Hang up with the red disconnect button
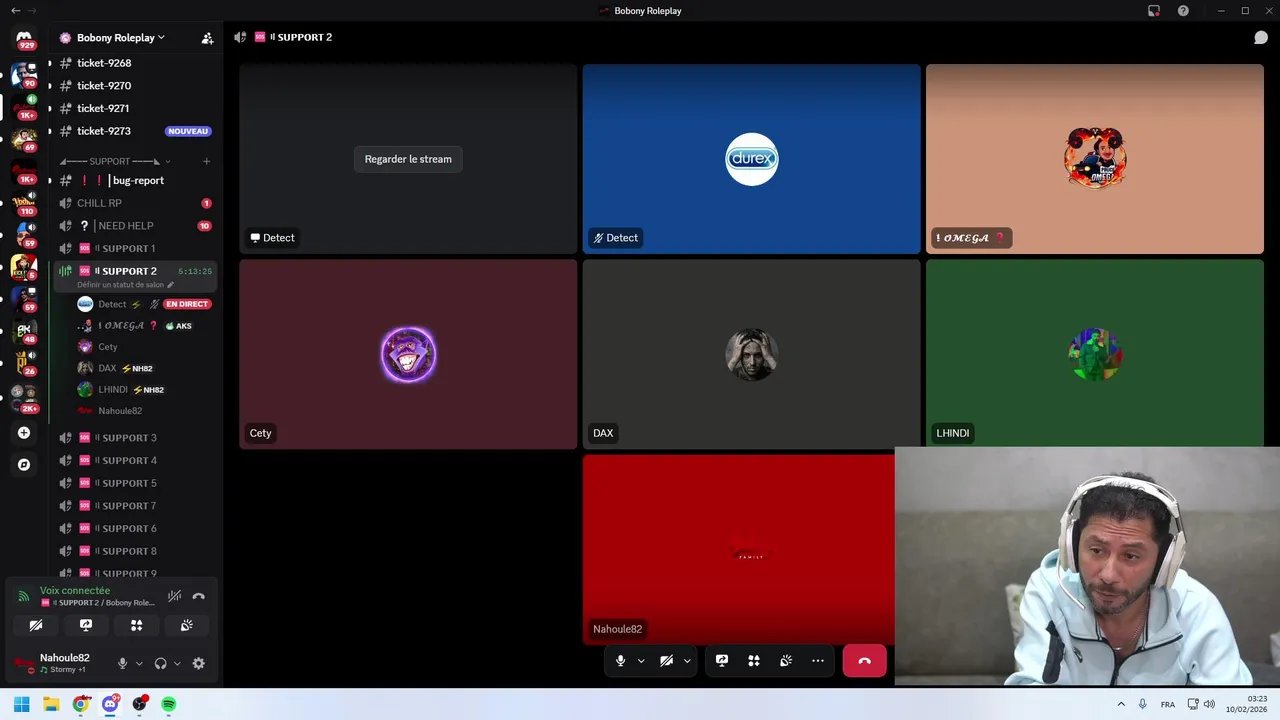 click(x=864, y=661)
